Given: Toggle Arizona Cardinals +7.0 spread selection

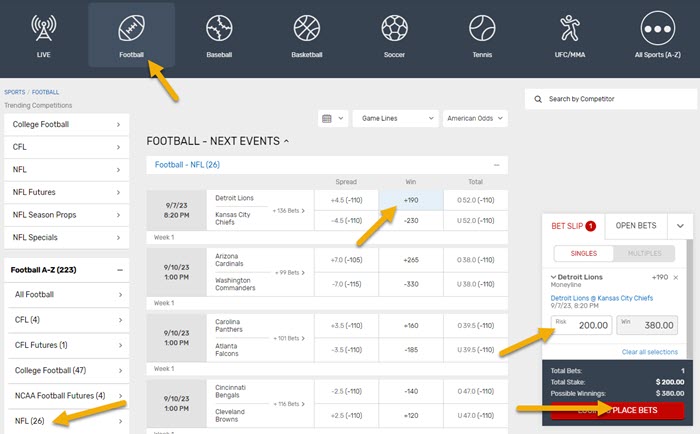Looking at the screenshot, I should (x=346, y=258).
